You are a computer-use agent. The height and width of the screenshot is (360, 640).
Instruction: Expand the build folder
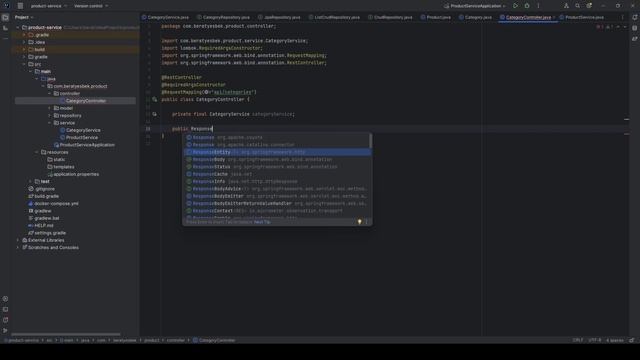pyautogui.click(x=24, y=49)
